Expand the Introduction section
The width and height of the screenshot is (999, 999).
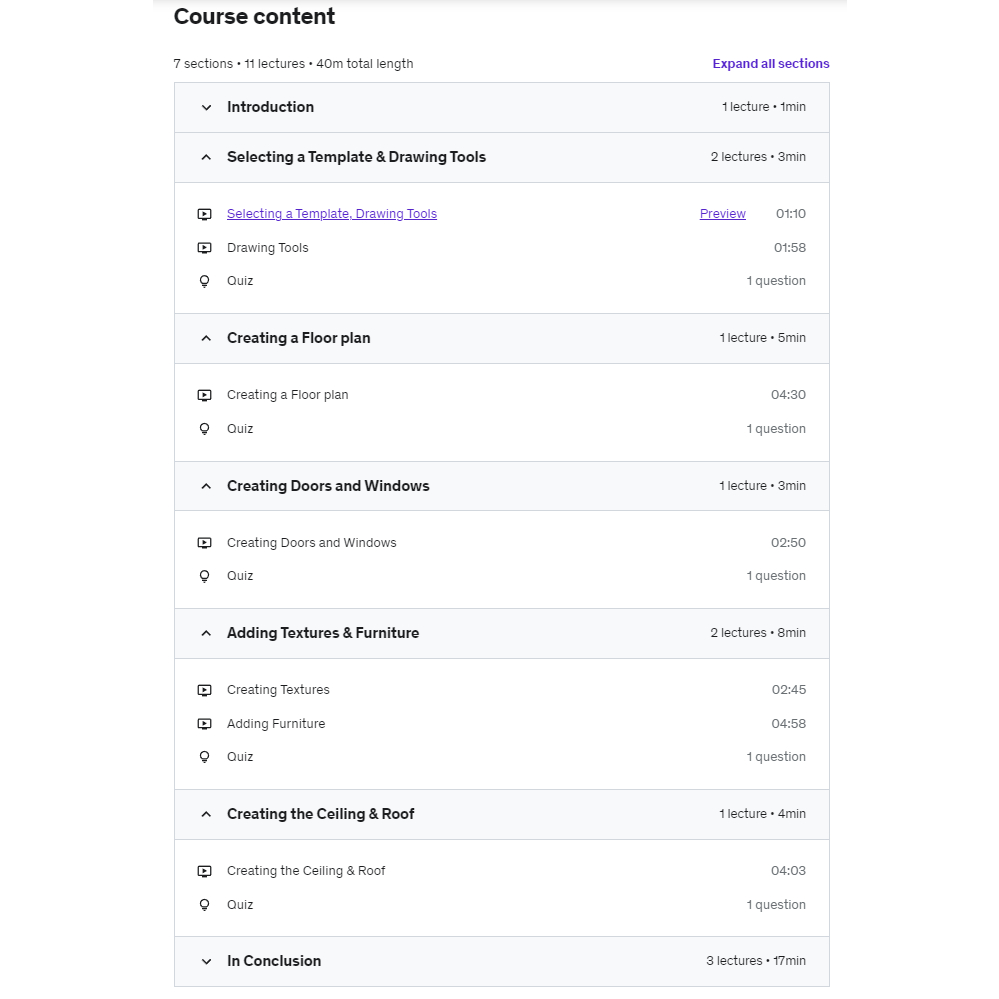206,108
